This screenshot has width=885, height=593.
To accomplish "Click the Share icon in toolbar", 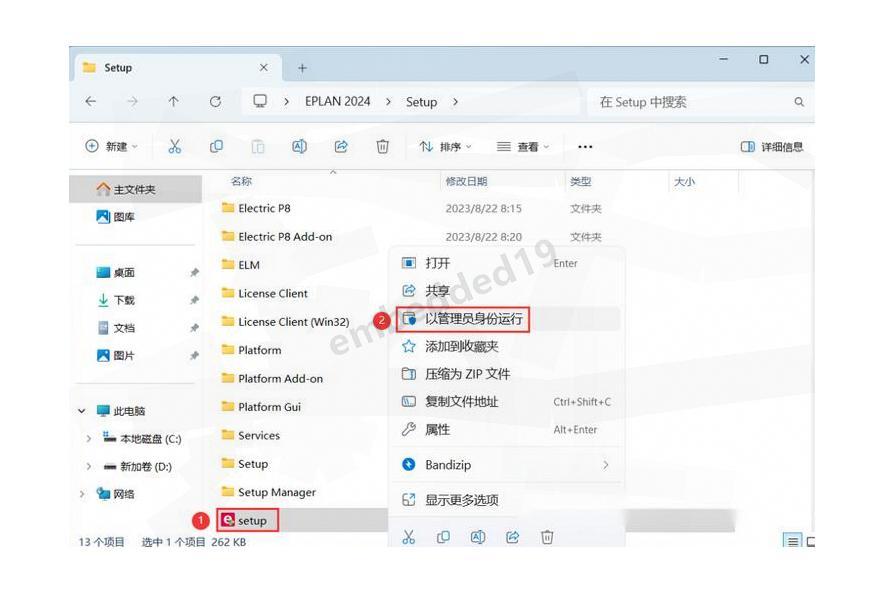I will [x=341, y=147].
